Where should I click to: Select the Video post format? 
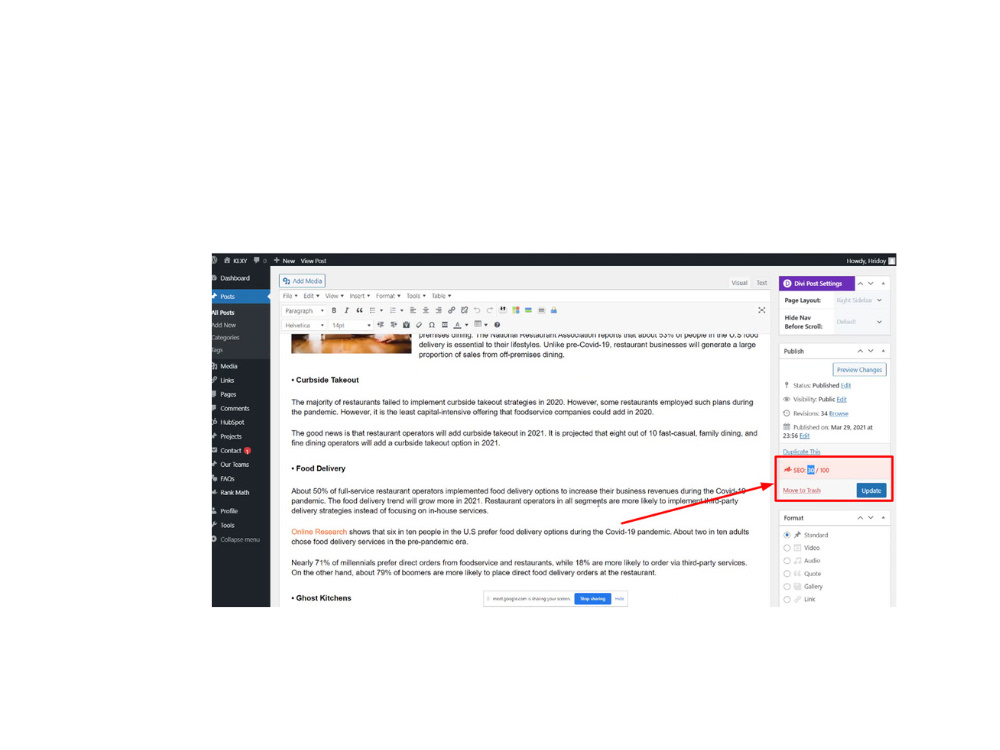(x=787, y=548)
